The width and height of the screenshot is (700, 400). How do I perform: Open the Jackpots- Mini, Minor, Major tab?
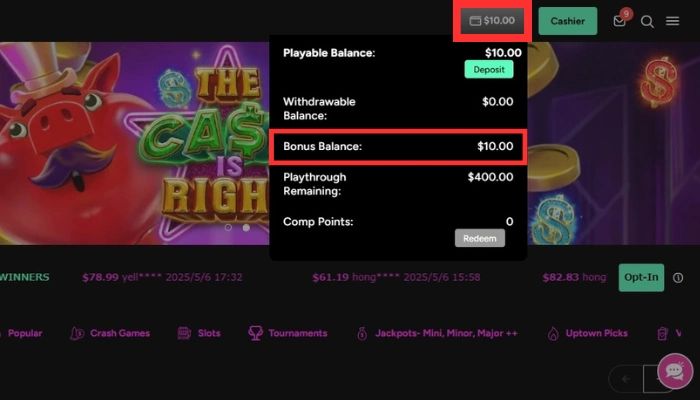point(446,333)
